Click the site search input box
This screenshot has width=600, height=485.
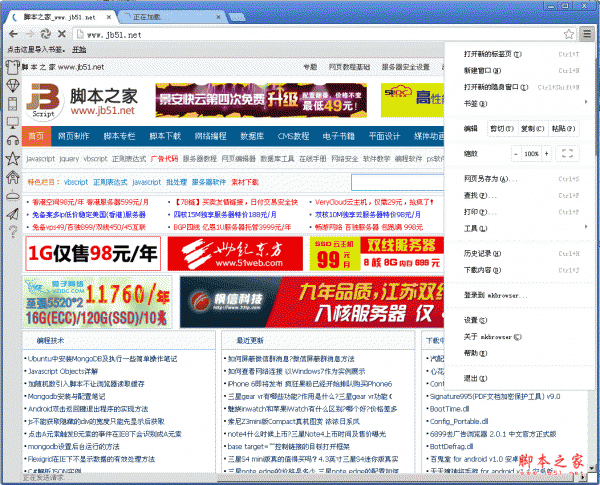point(397,183)
